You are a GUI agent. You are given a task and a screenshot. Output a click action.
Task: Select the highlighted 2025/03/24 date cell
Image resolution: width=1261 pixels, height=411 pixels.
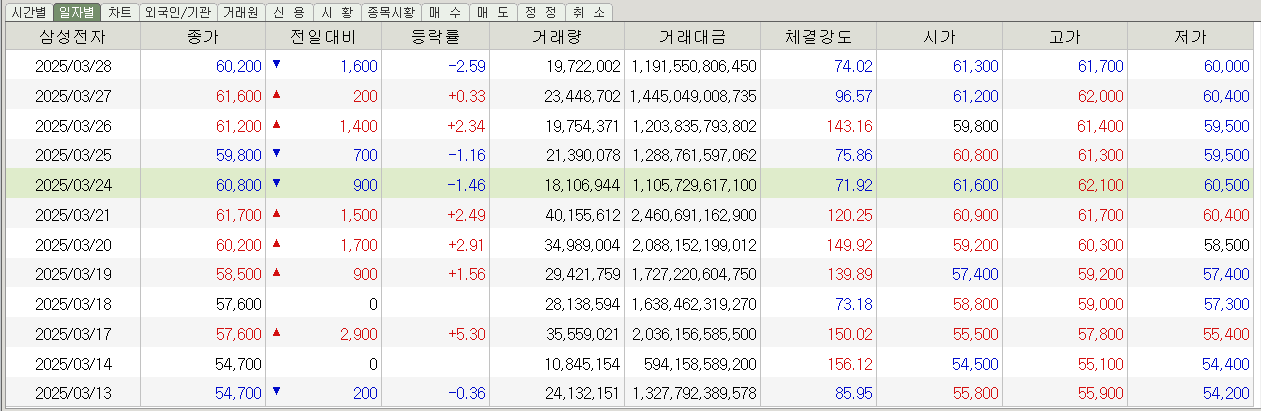[72, 185]
